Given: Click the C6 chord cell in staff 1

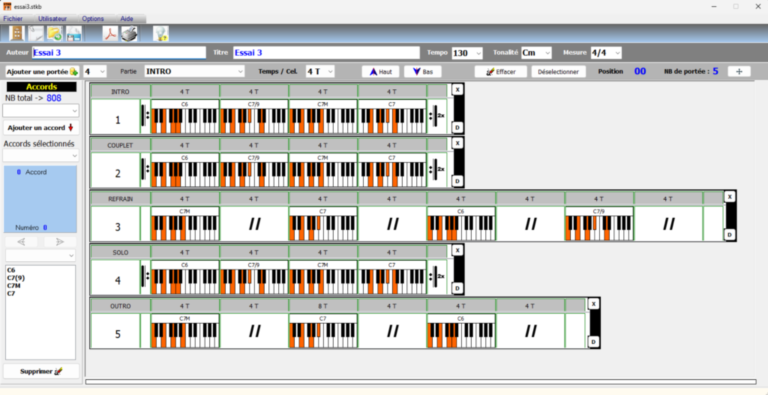Looking at the screenshot, I should pyautogui.click(x=185, y=116).
